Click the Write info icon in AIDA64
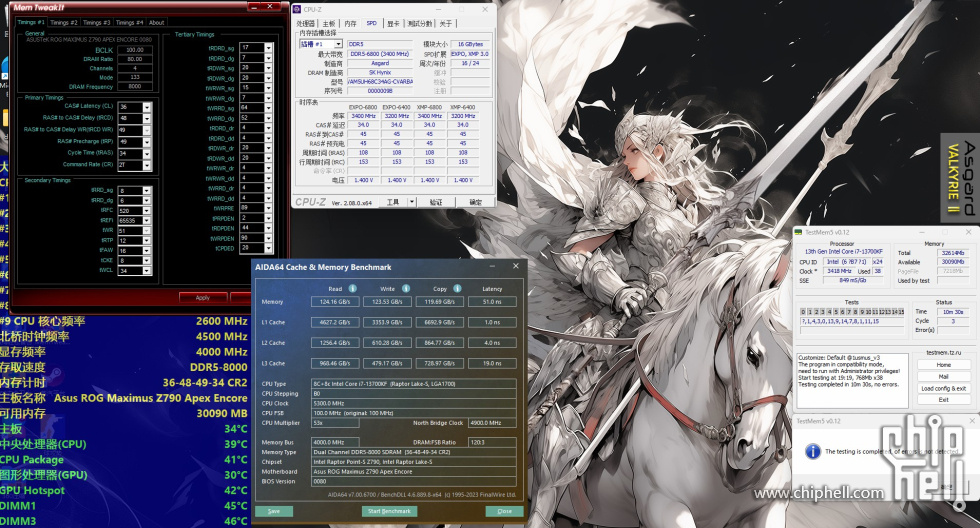This screenshot has height=528, width=980. 406,289
